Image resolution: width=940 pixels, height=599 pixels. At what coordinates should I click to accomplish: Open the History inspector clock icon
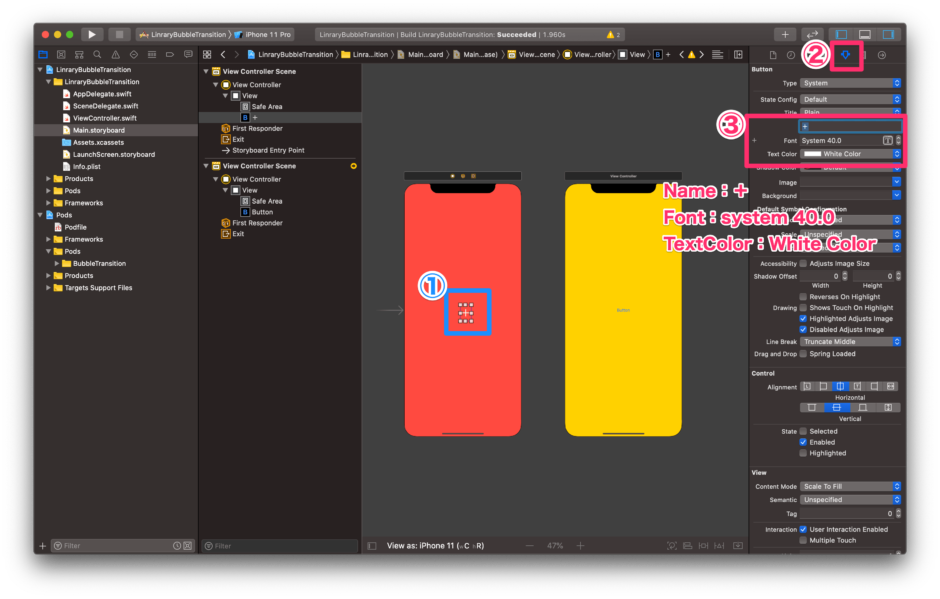click(x=790, y=53)
